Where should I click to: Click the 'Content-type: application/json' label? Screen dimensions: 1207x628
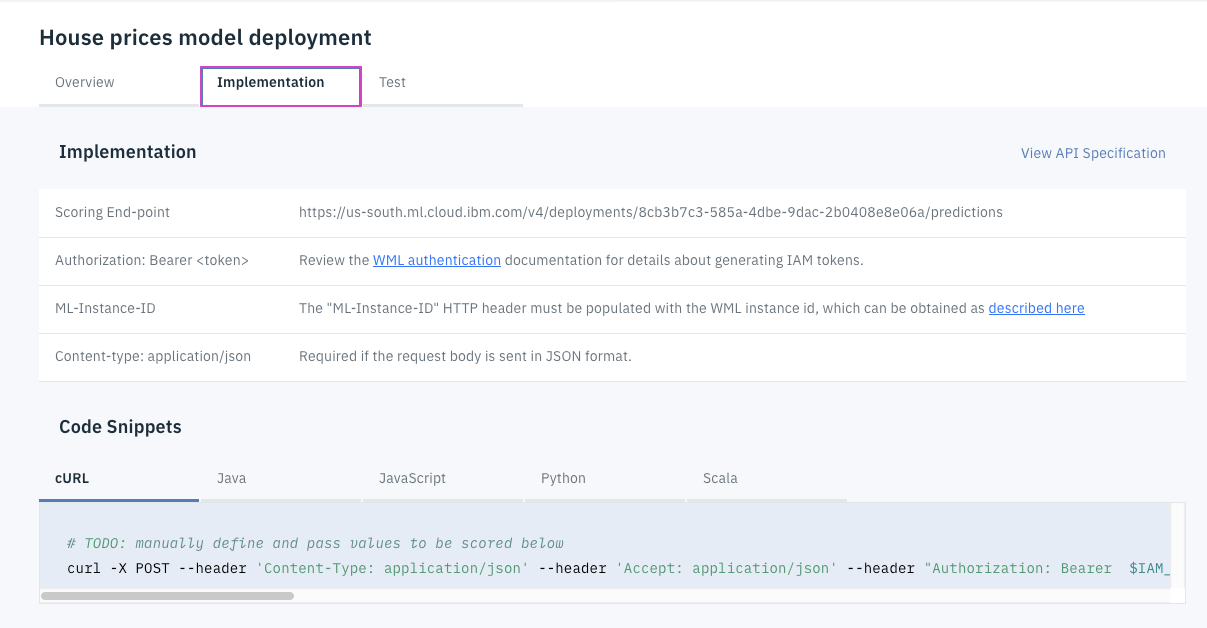[x=153, y=356]
